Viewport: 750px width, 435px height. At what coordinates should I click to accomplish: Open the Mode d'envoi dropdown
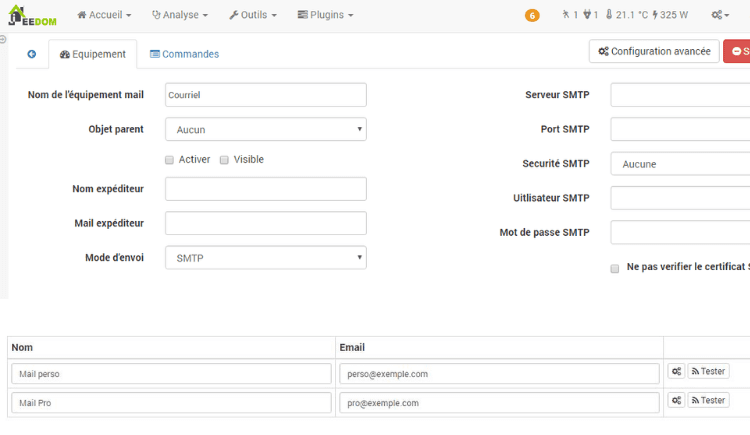pos(265,258)
